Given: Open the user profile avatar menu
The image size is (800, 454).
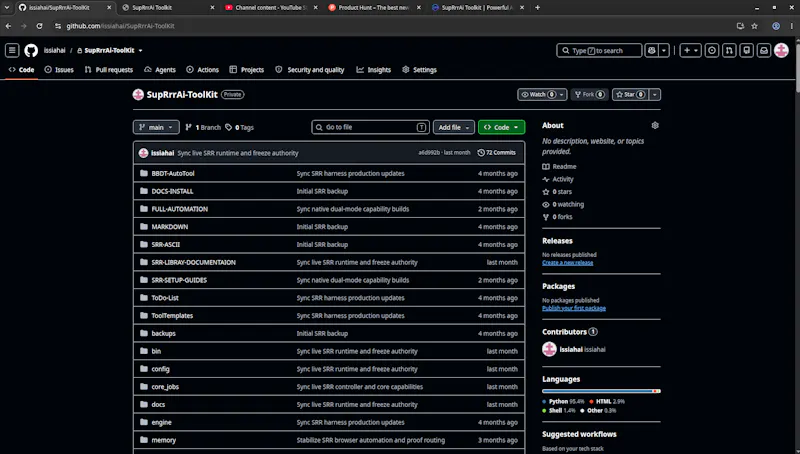Looking at the screenshot, I should 781,50.
